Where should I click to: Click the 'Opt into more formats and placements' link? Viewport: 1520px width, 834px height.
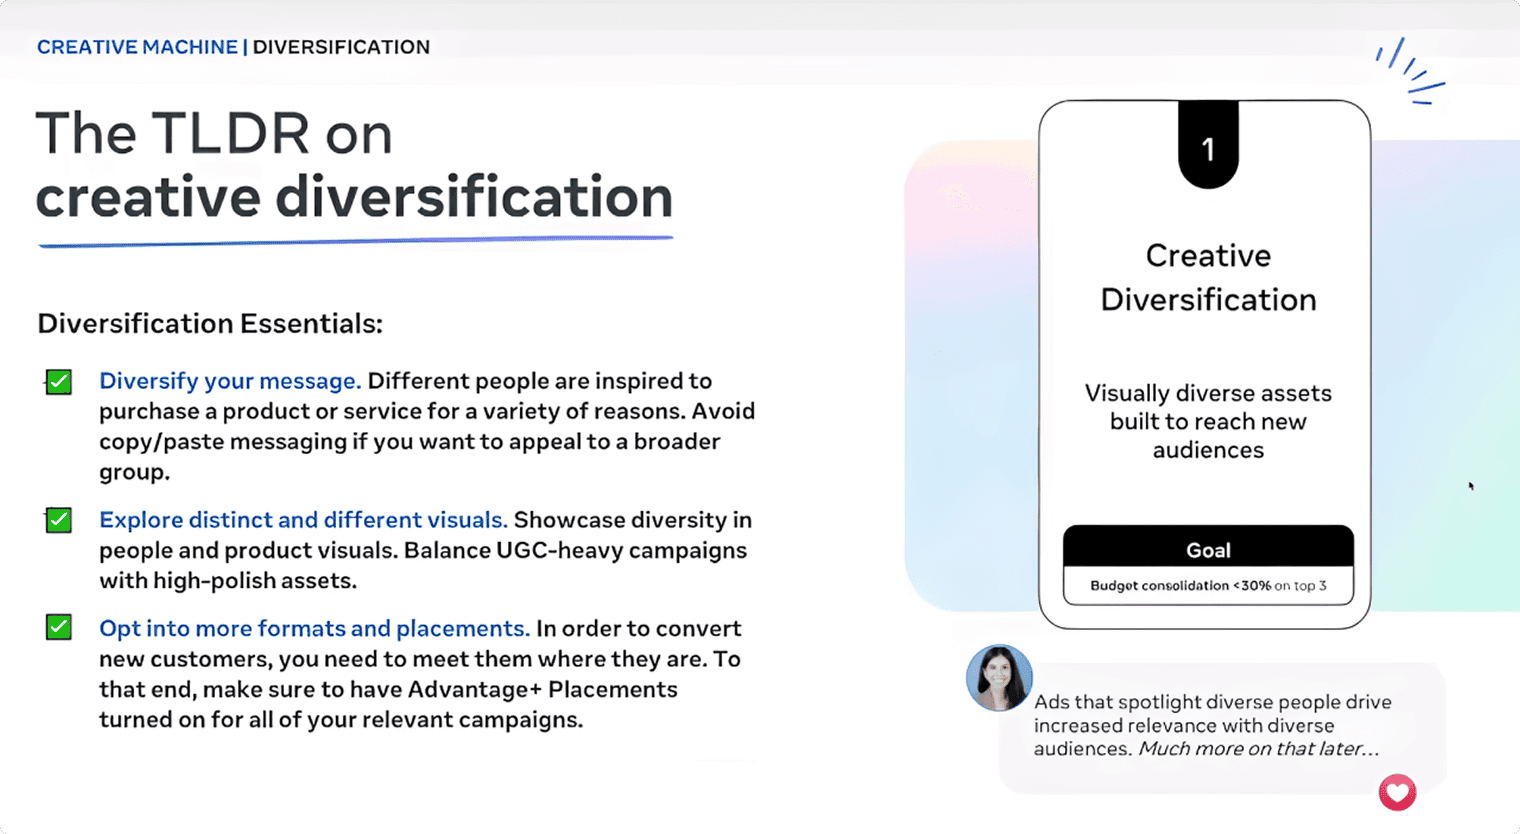313,628
